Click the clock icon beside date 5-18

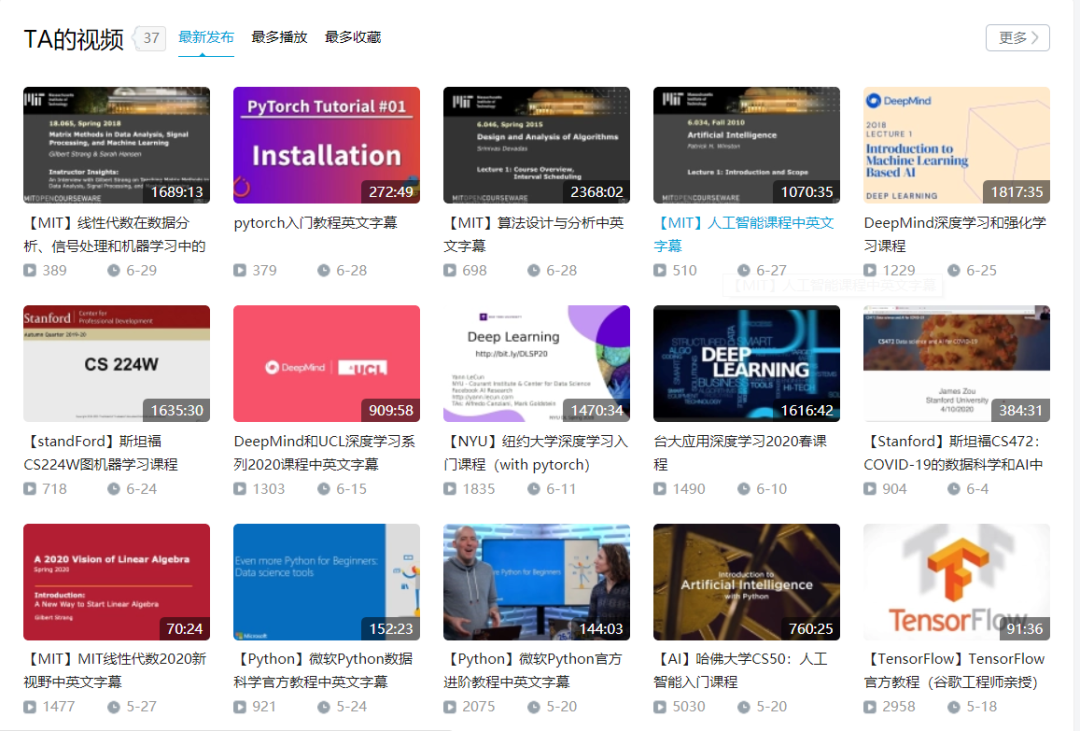(954, 706)
